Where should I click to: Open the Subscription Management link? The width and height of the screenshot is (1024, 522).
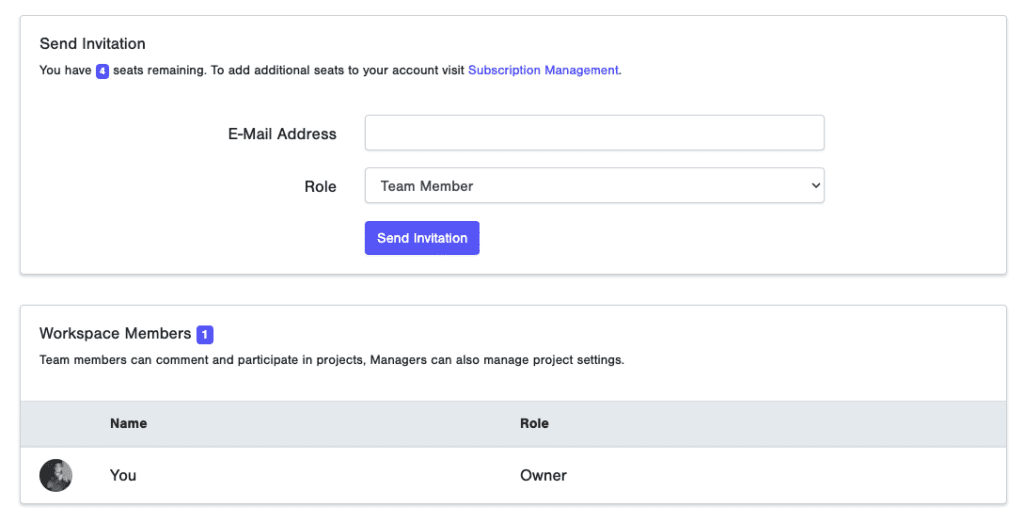tap(545, 70)
